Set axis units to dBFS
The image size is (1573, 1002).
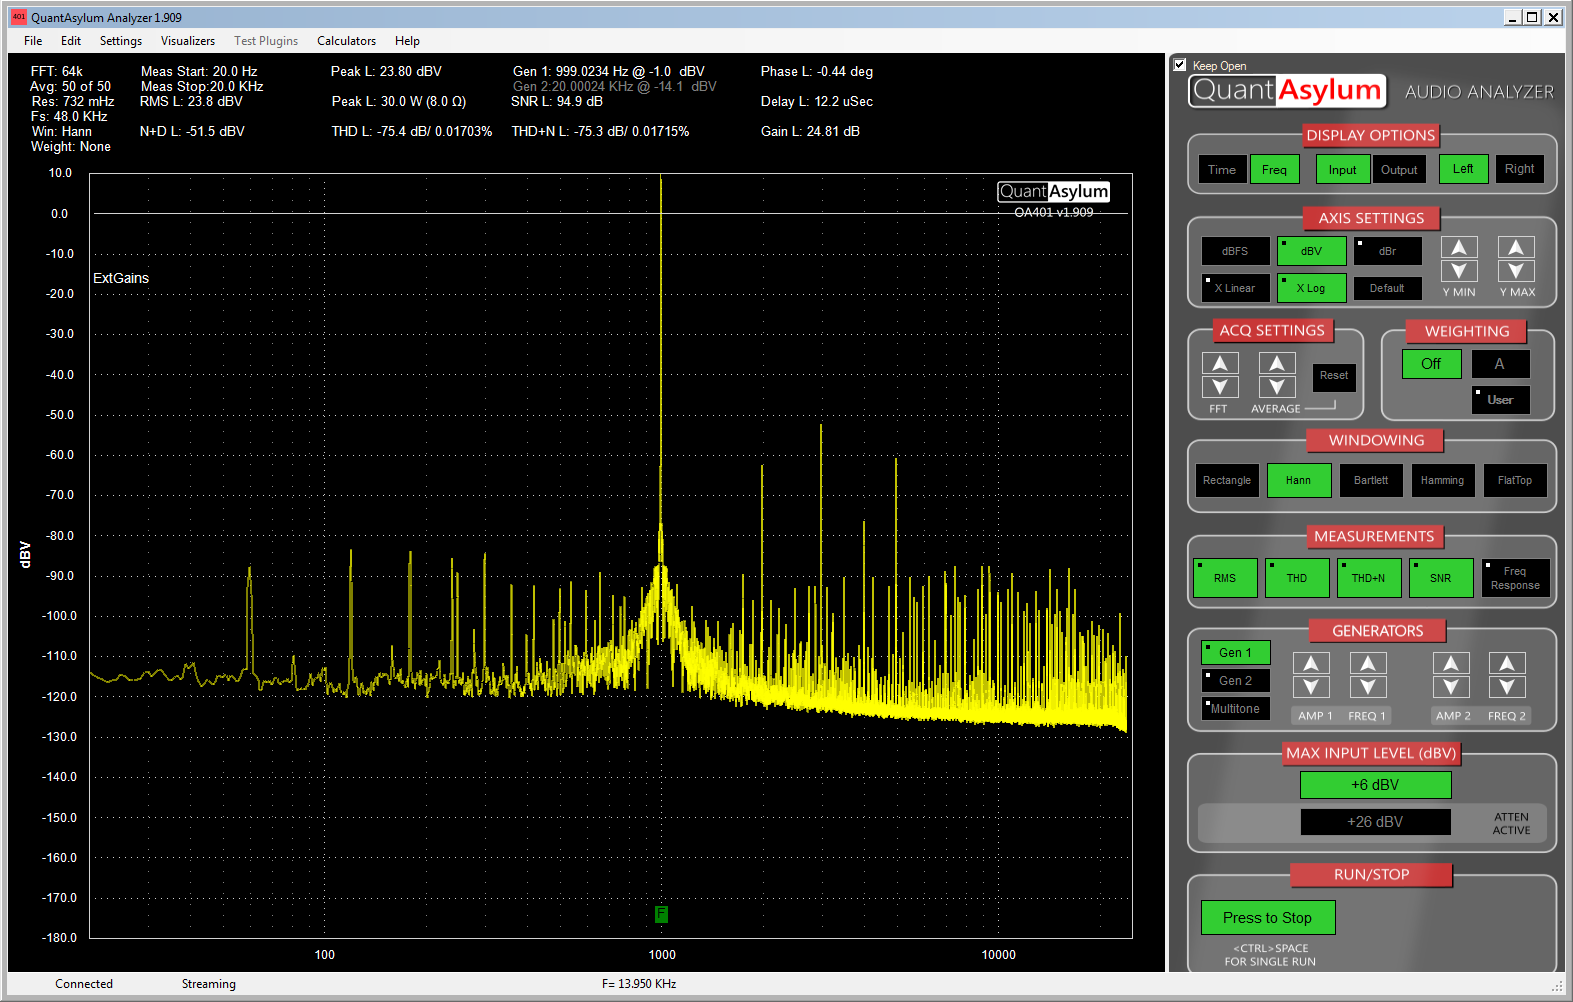pos(1235,251)
